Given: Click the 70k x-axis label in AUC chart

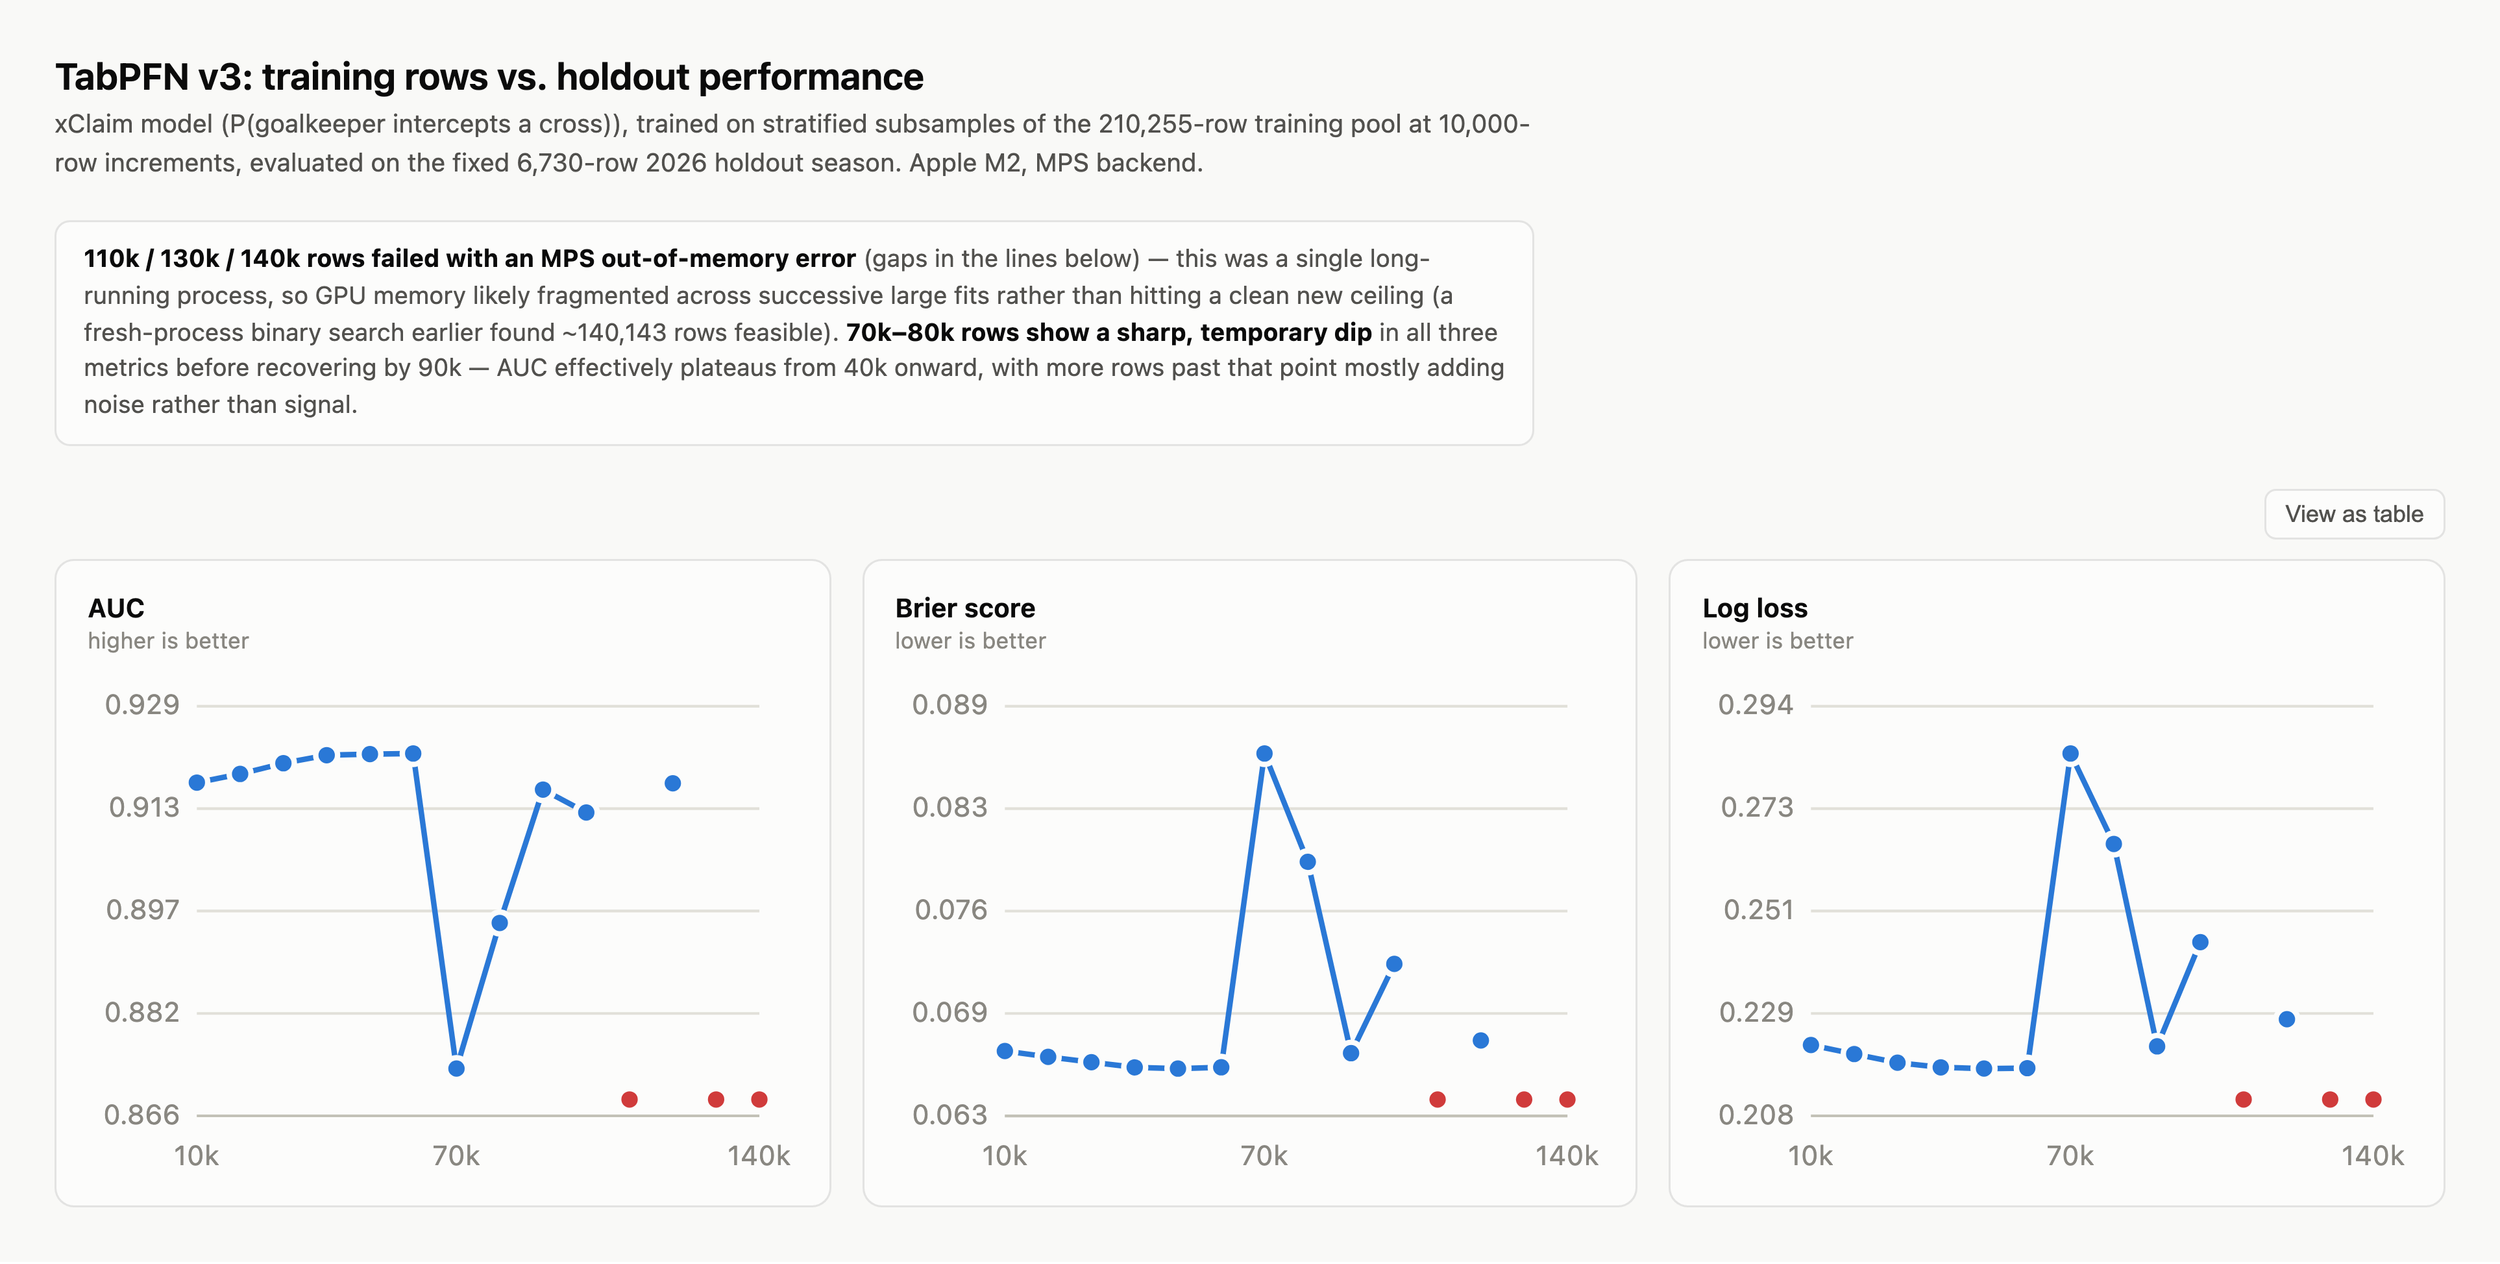Looking at the screenshot, I should pyautogui.click(x=456, y=1156).
